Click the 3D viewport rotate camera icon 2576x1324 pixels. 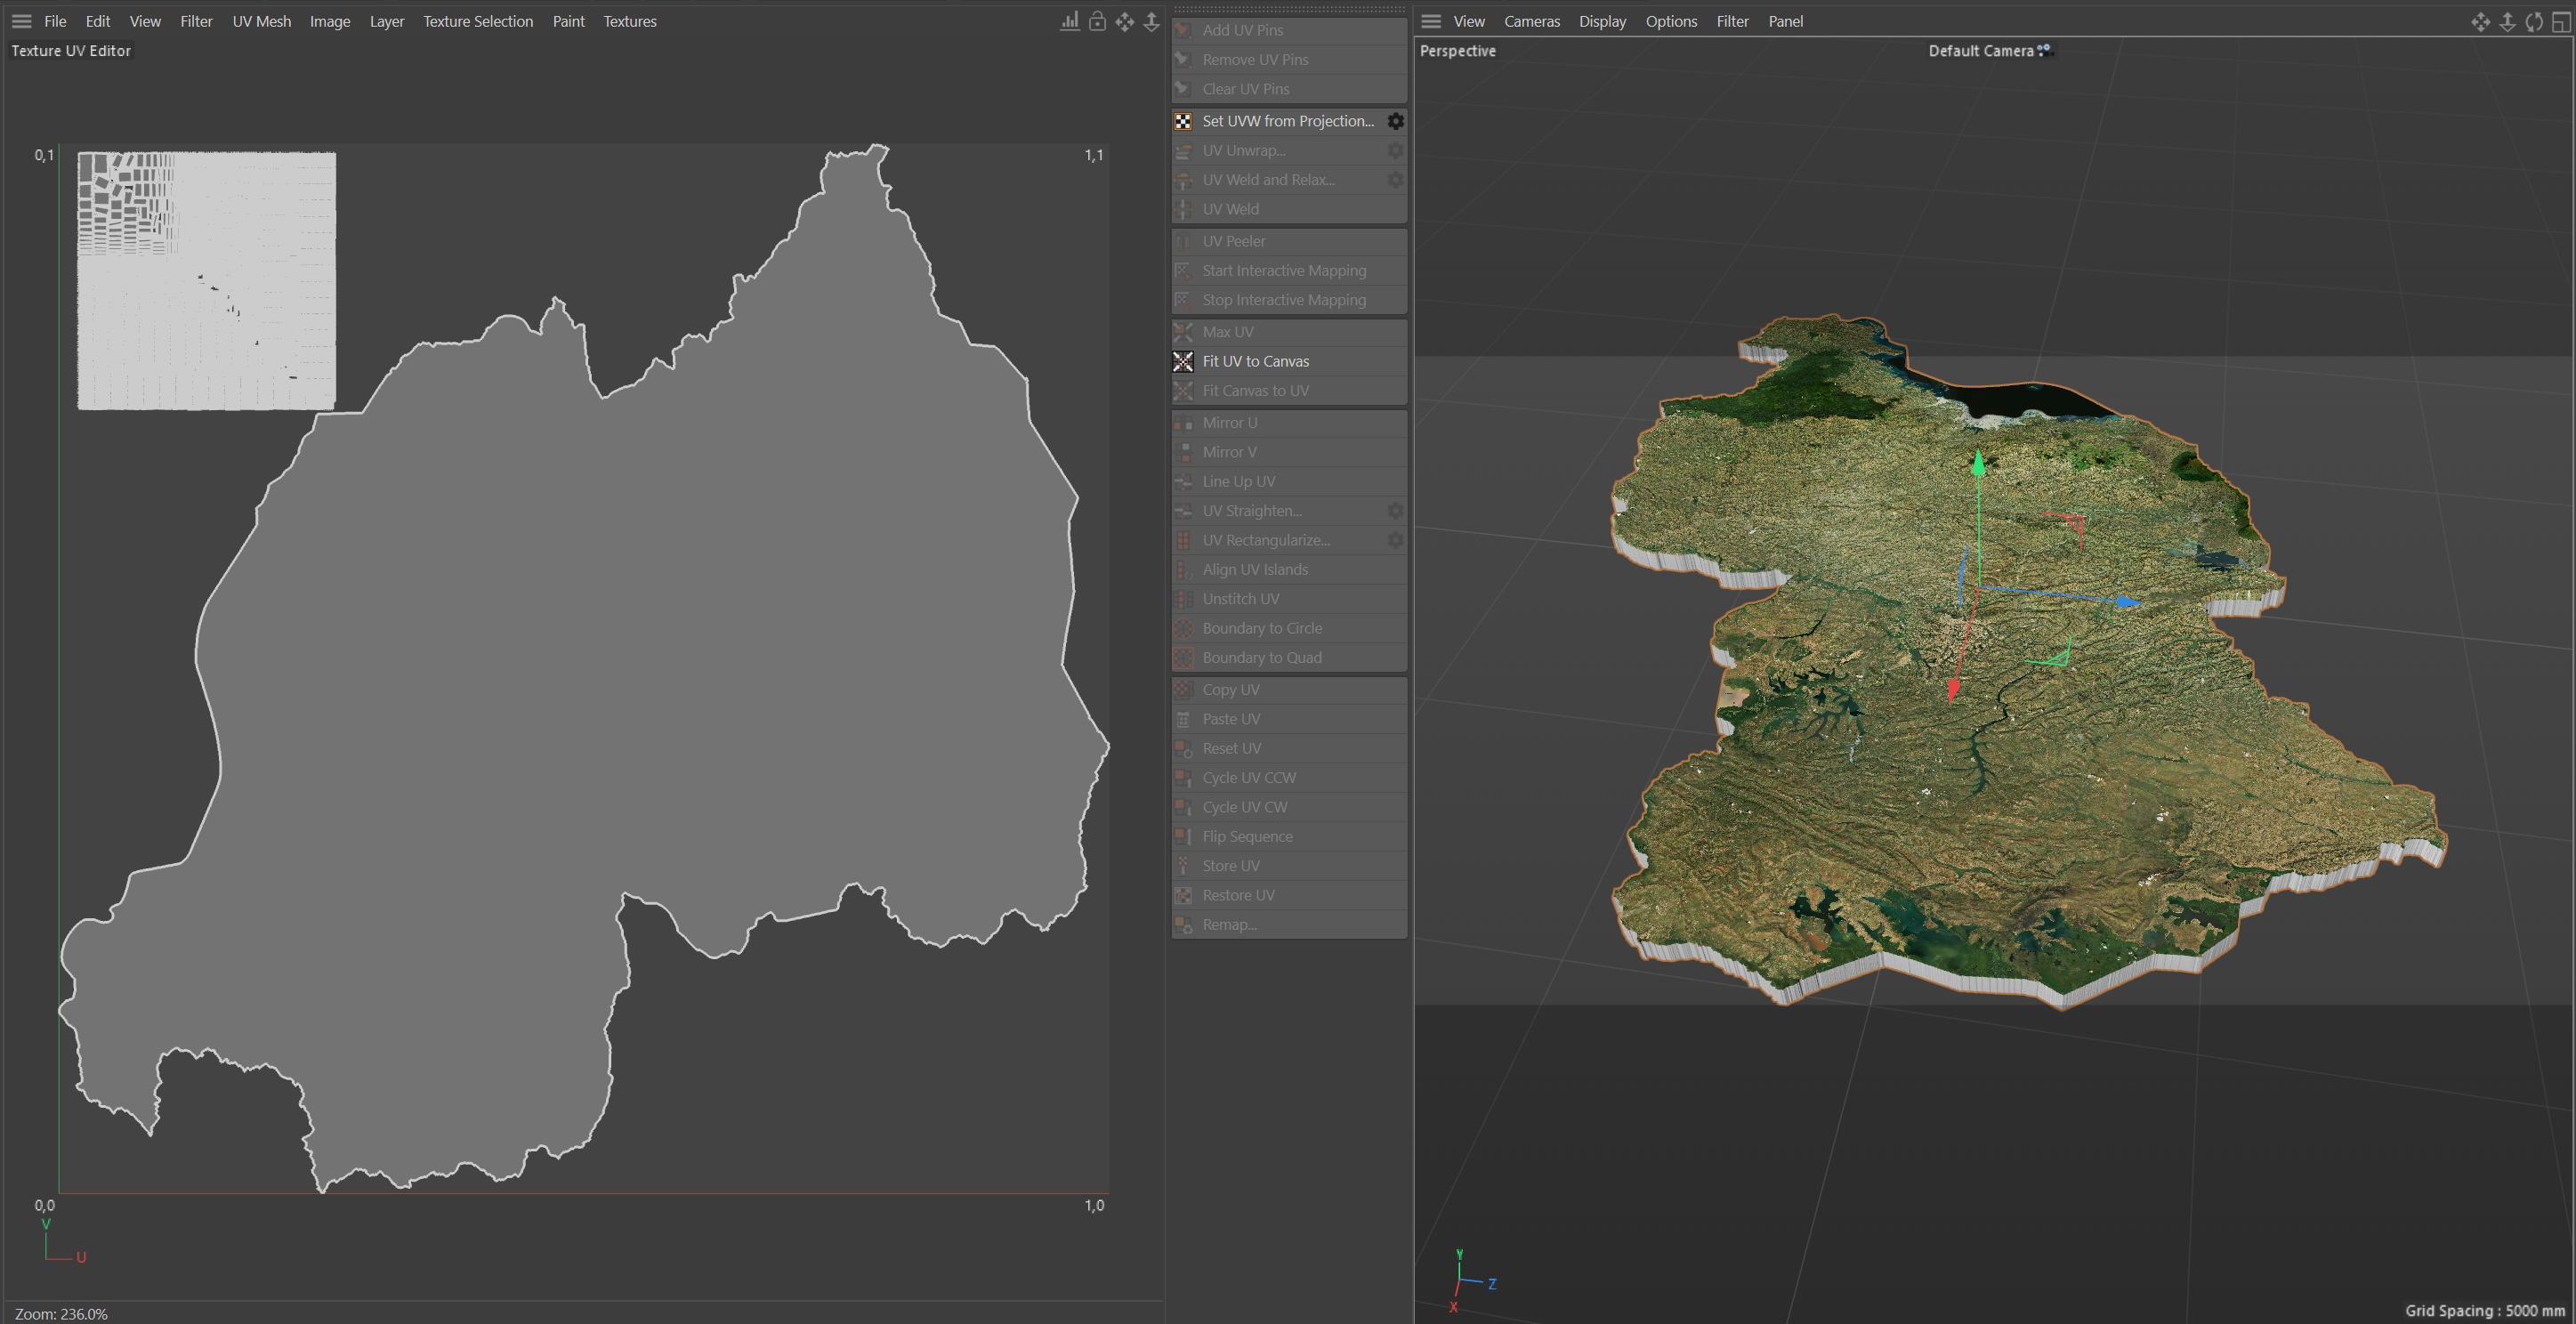(x=2534, y=21)
